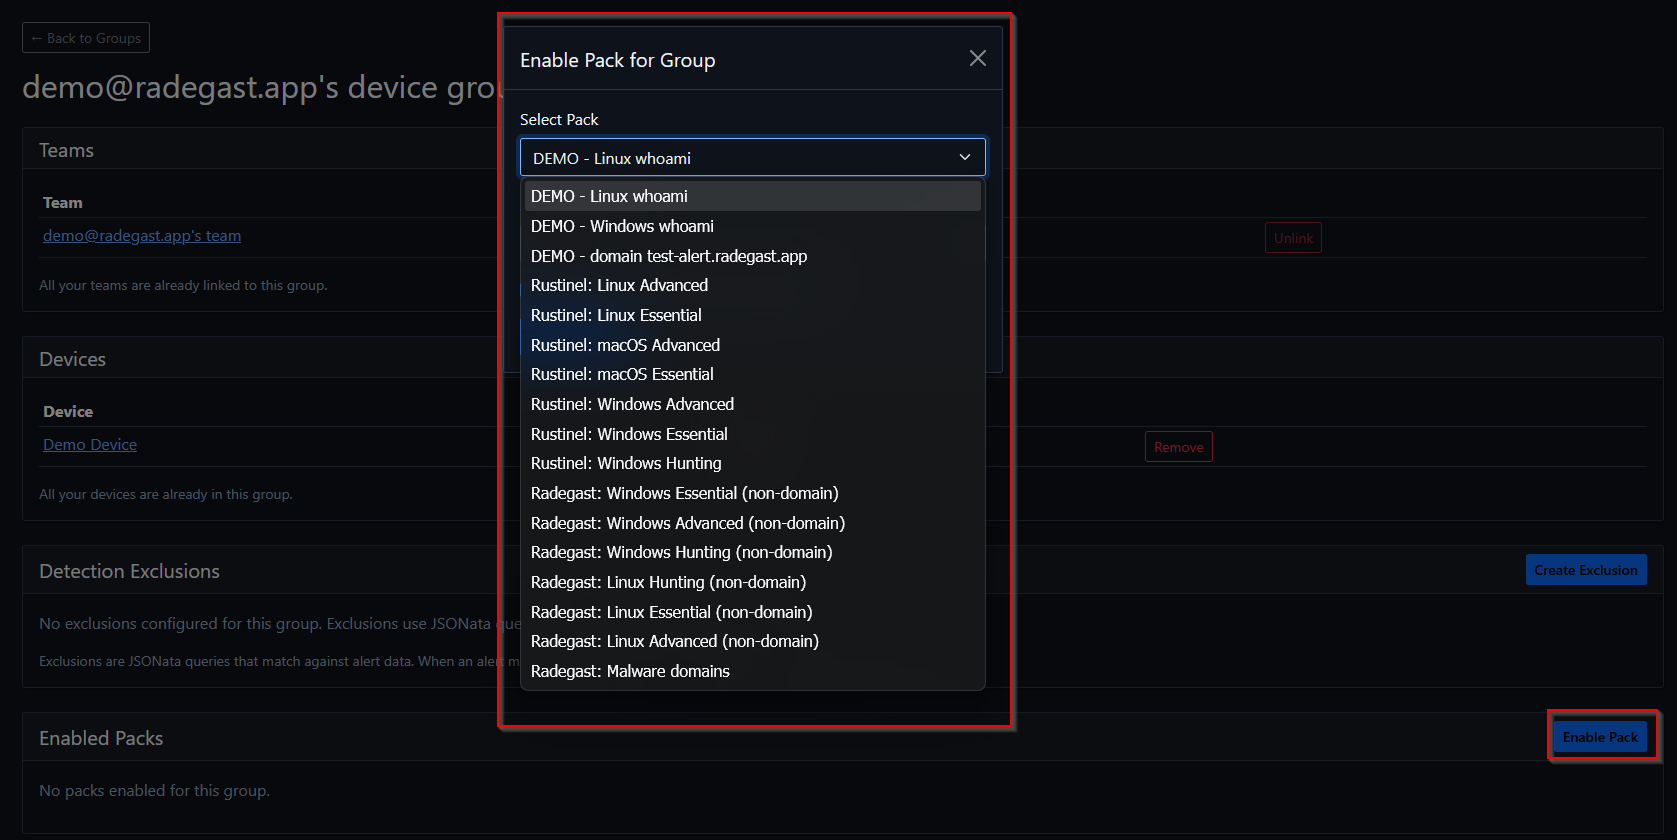This screenshot has width=1677, height=840.
Task: Unlink the demo@radegast.app team
Action: coord(1293,238)
